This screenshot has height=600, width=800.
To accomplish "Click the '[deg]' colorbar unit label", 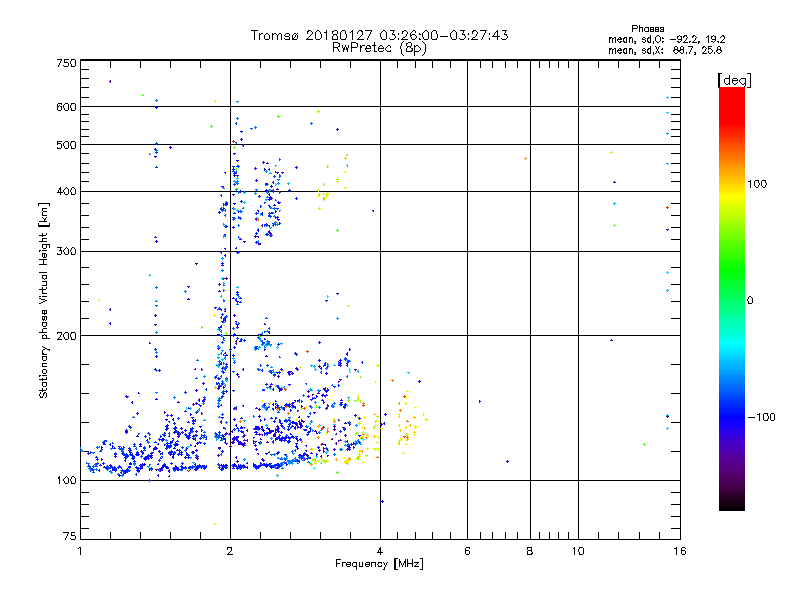I will (x=734, y=81).
